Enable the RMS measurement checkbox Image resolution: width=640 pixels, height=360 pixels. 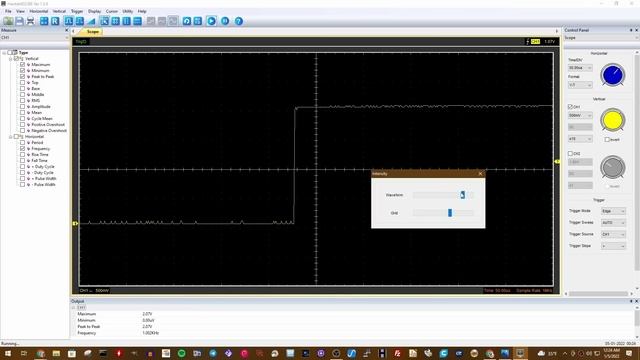[22, 100]
